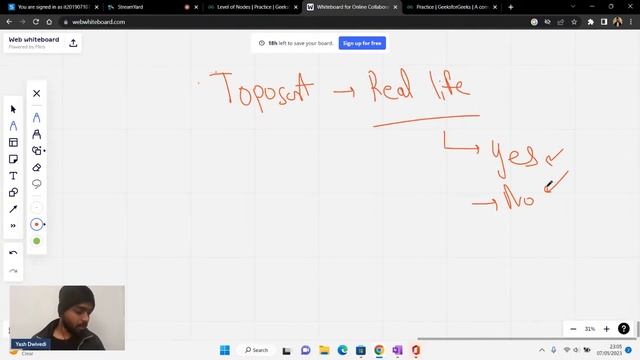Undo the last action
This screenshot has width=640, height=360.
13,253
